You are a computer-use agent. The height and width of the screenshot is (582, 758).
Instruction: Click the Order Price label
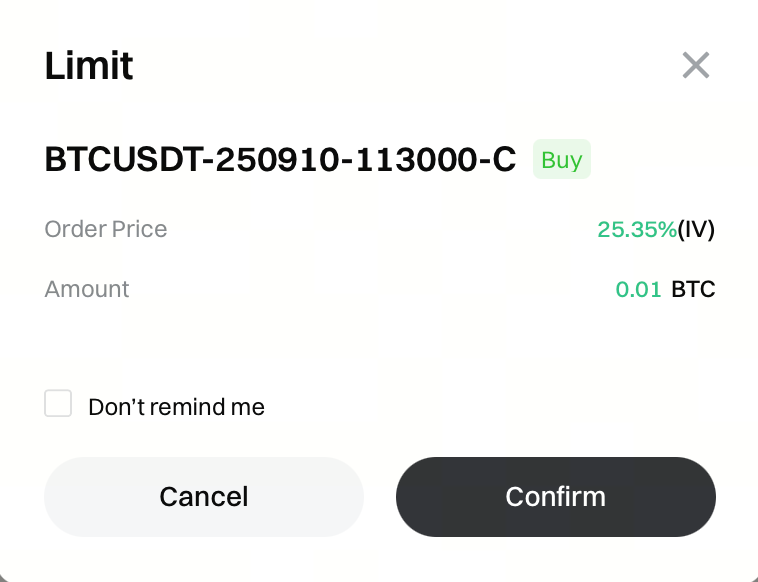(x=106, y=229)
